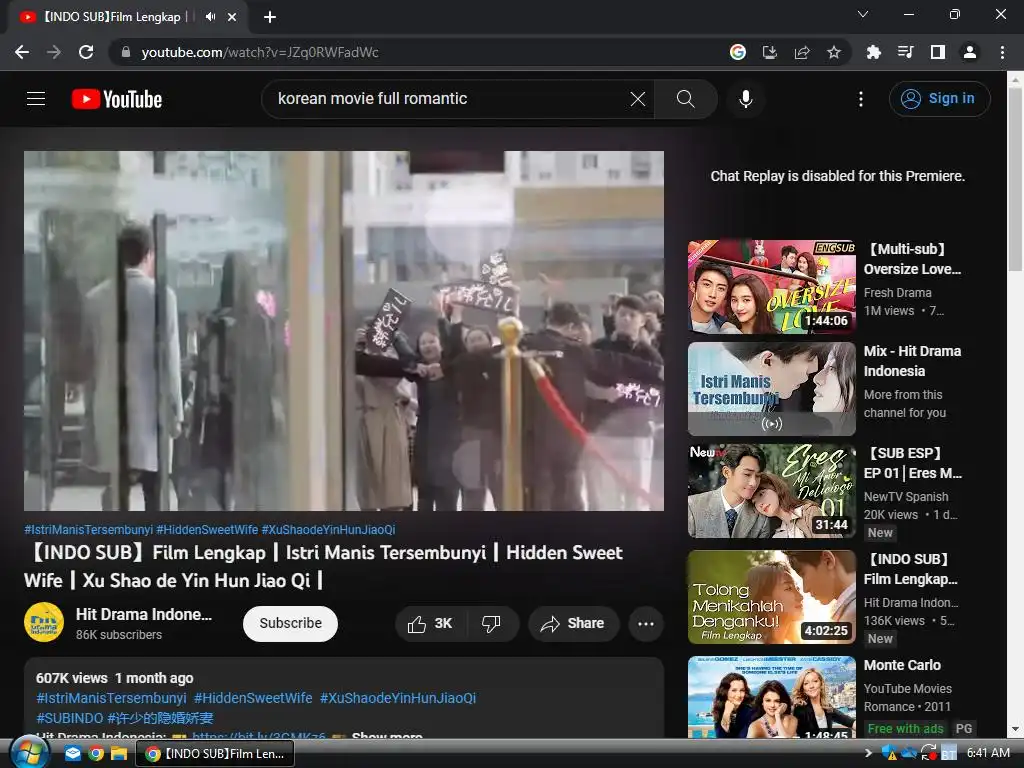Open more actions ellipsis under video
This screenshot has width=1024, height=768.
[645, 624]
